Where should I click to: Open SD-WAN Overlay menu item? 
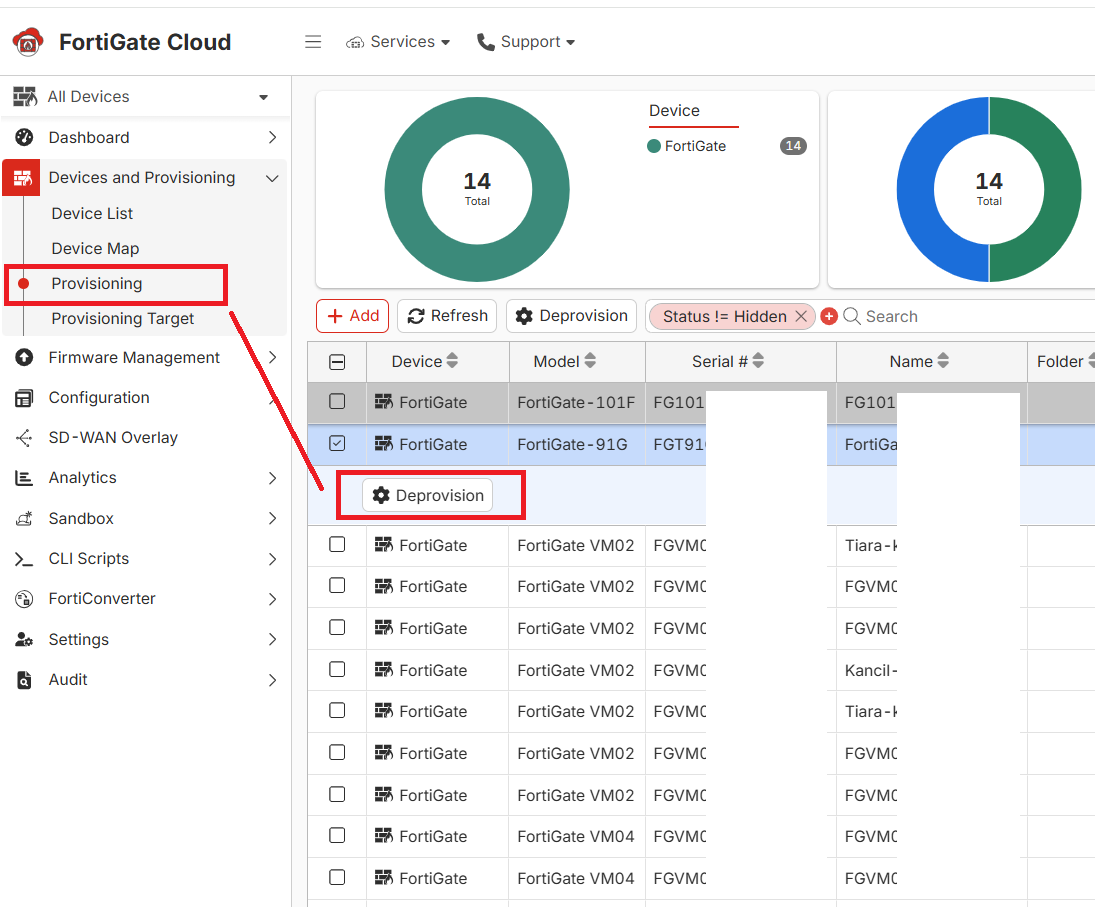click(x=113, y=438)
